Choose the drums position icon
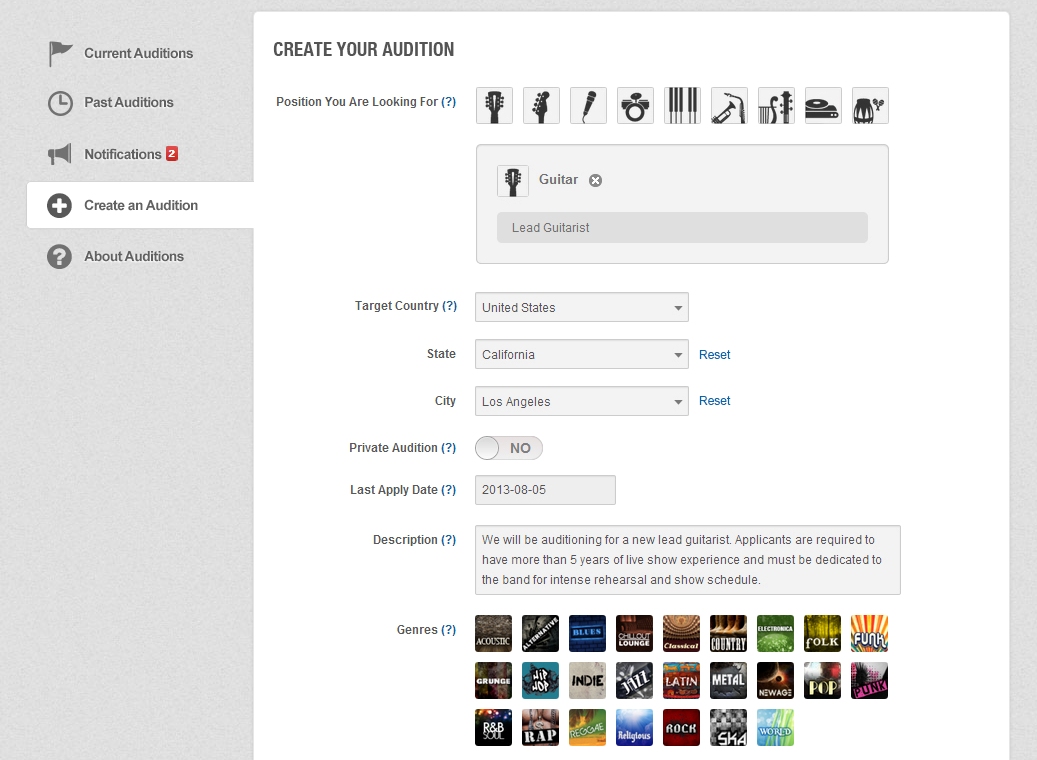1037x760 pixels. (x=635, y=105)
